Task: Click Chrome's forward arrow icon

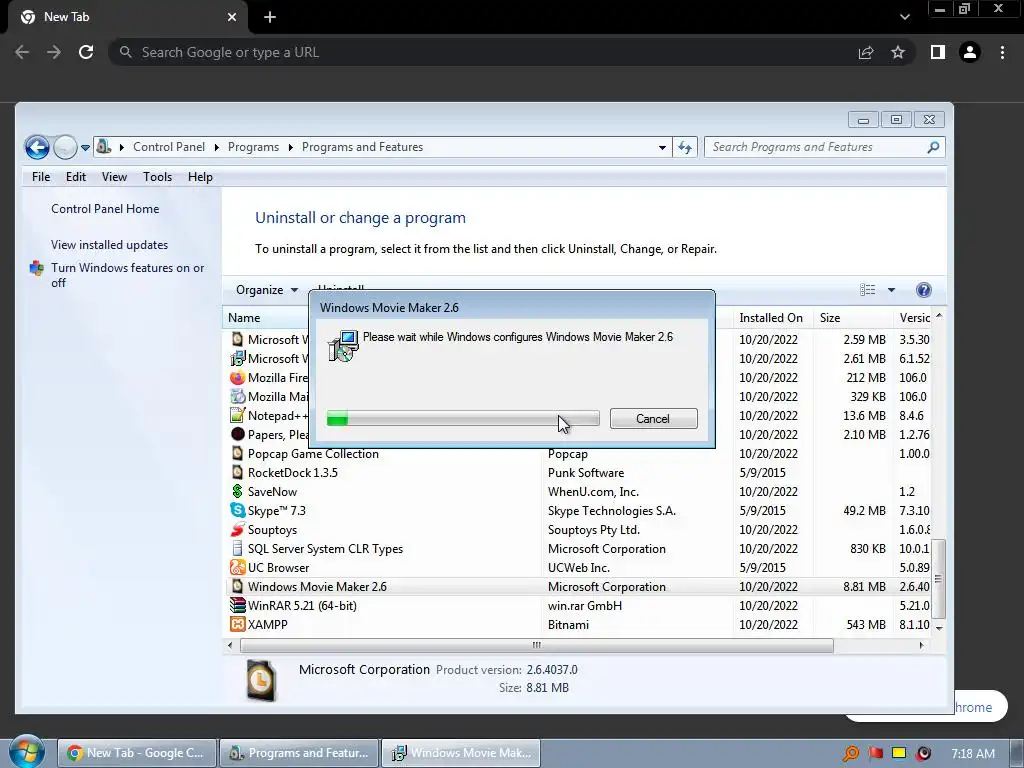Action: coord(54,52)
